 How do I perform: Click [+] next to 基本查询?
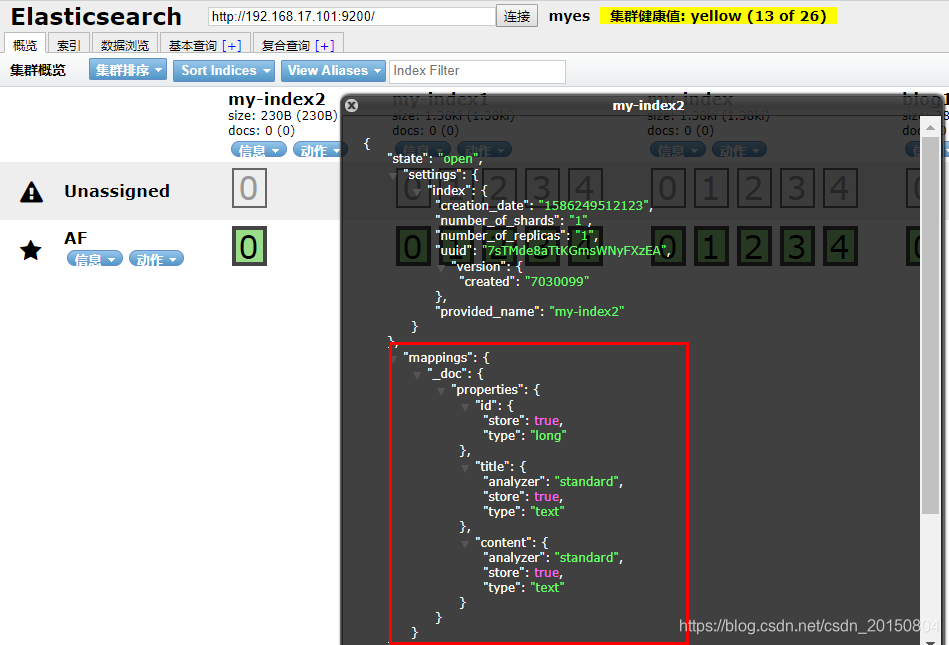click(x=232, y=45)
